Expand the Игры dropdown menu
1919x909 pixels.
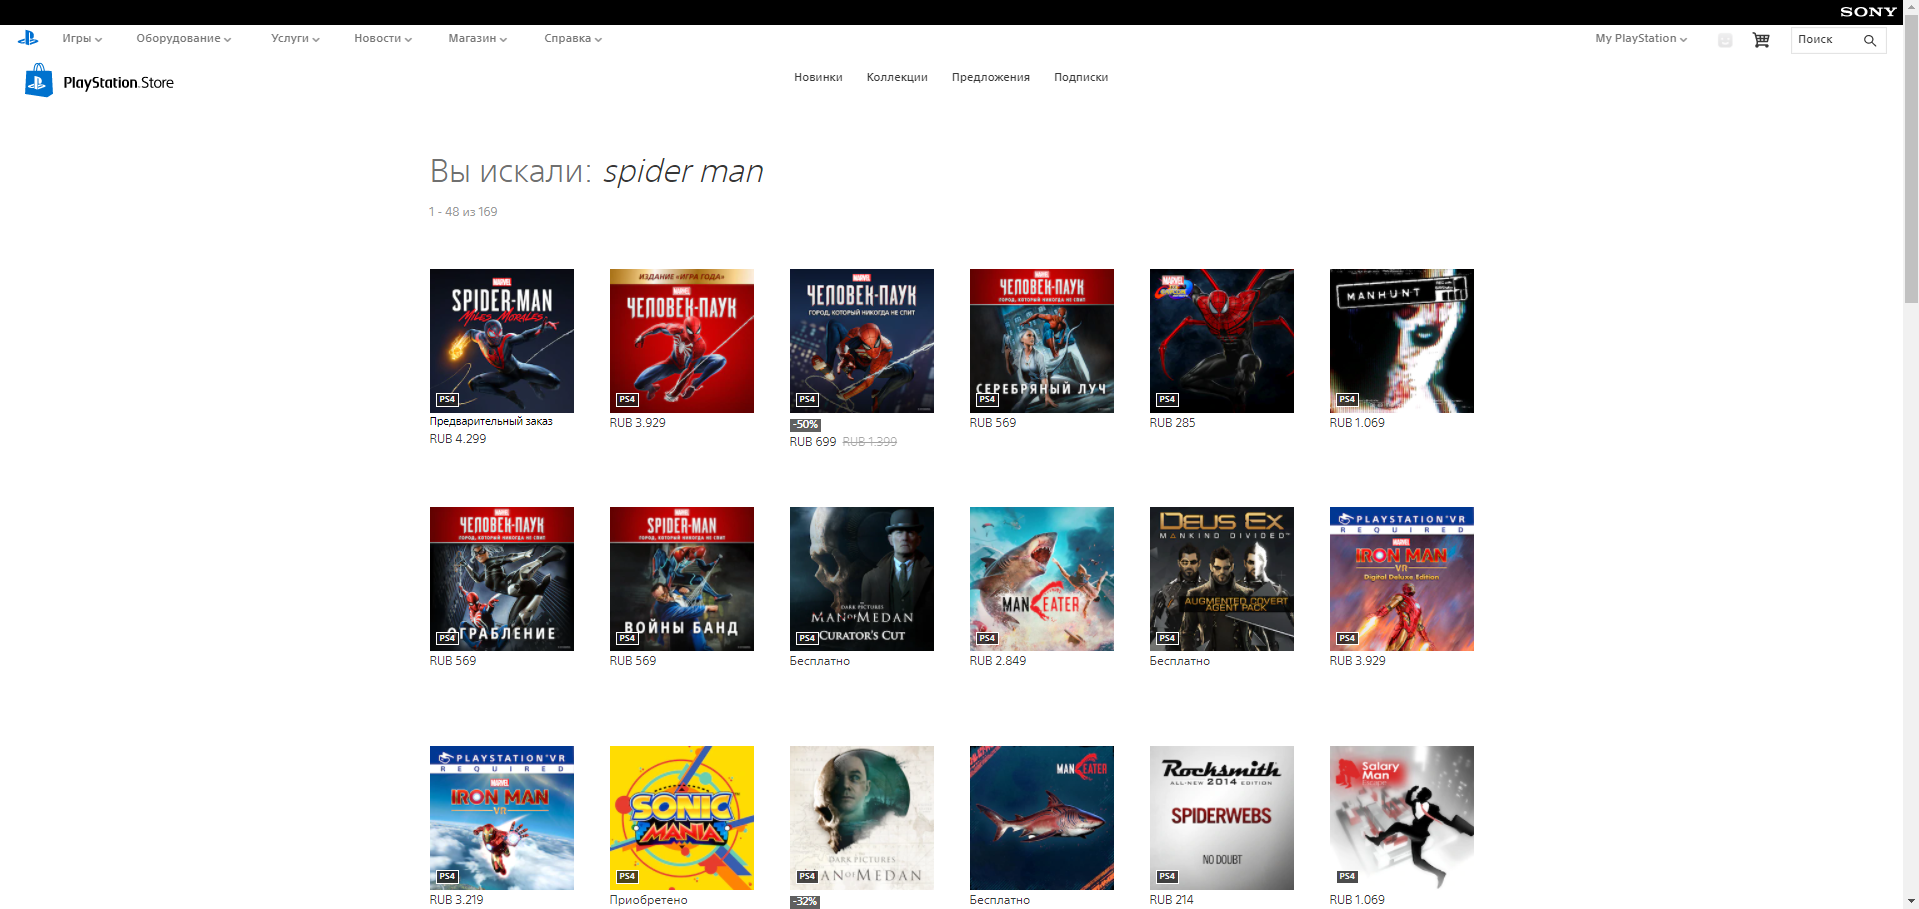pos(82,38)
